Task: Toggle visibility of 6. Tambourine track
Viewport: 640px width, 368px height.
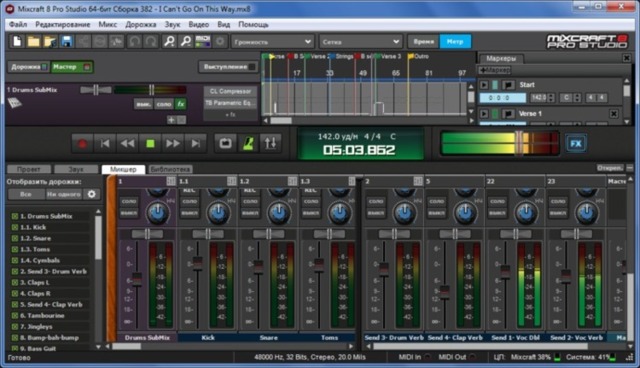Action: [15, 316]
